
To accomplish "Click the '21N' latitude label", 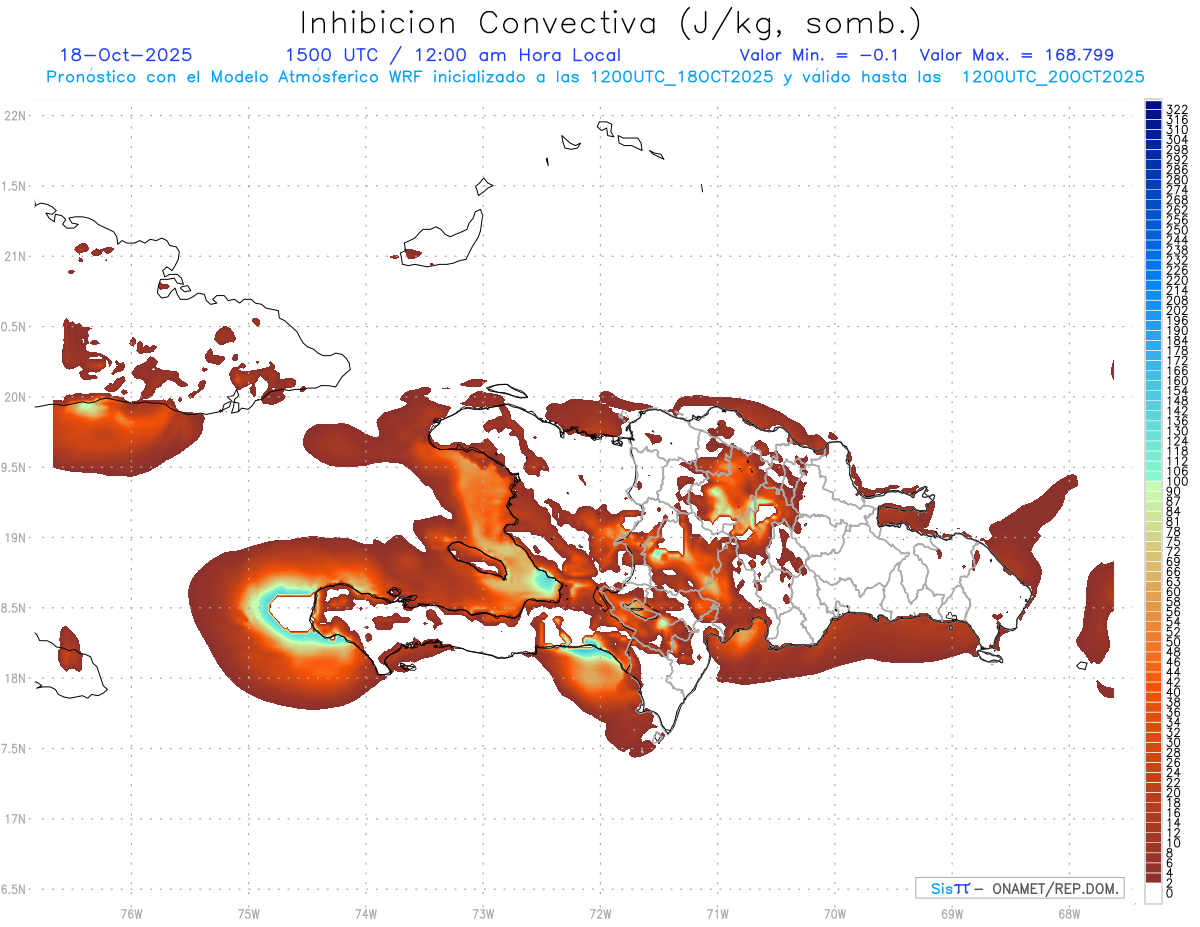I will tap(15, 257).
